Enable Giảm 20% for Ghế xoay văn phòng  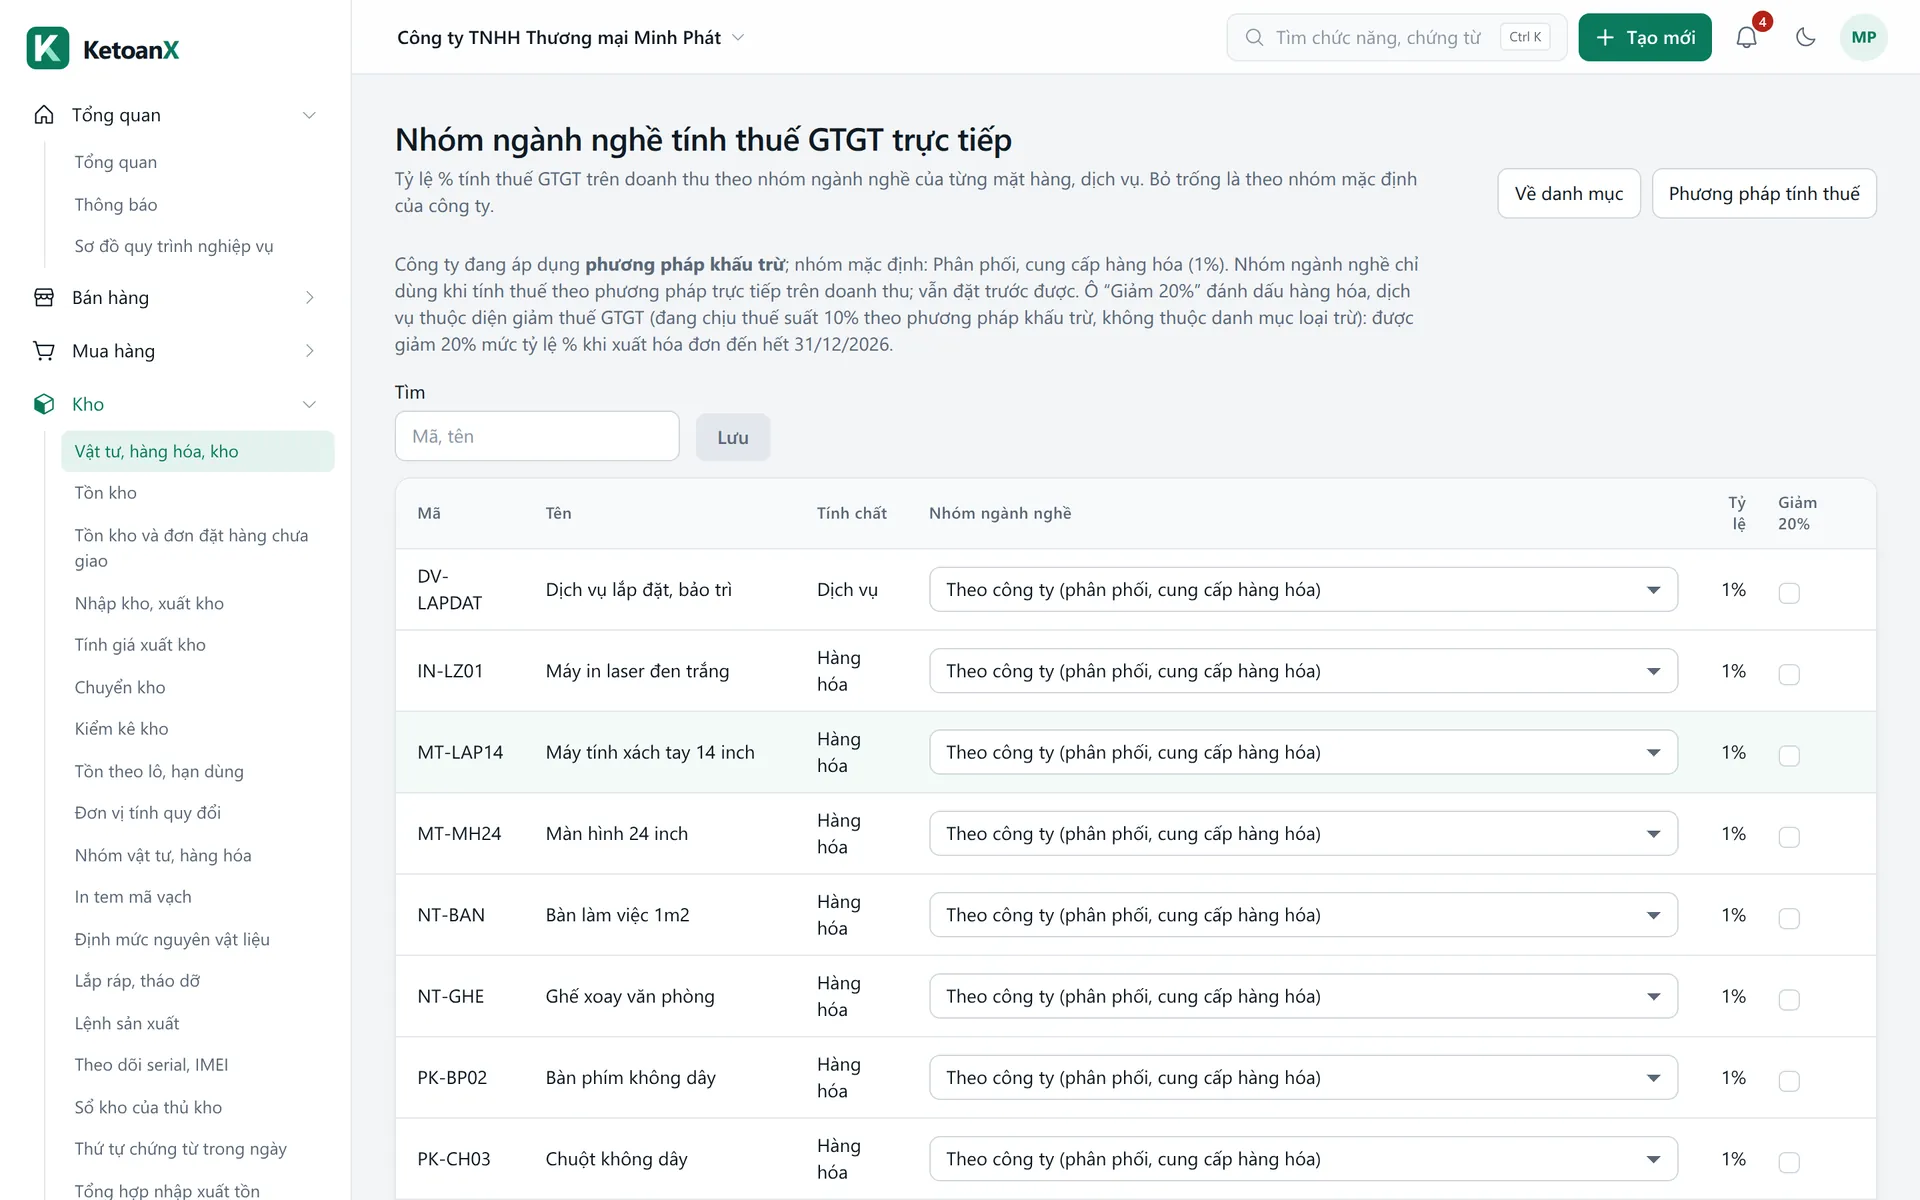click(x=1789, y=1000)
